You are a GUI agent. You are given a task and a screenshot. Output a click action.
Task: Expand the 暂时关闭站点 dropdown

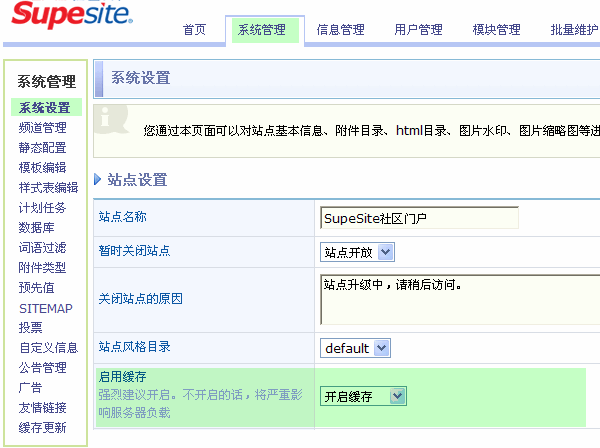coord(355,252)
